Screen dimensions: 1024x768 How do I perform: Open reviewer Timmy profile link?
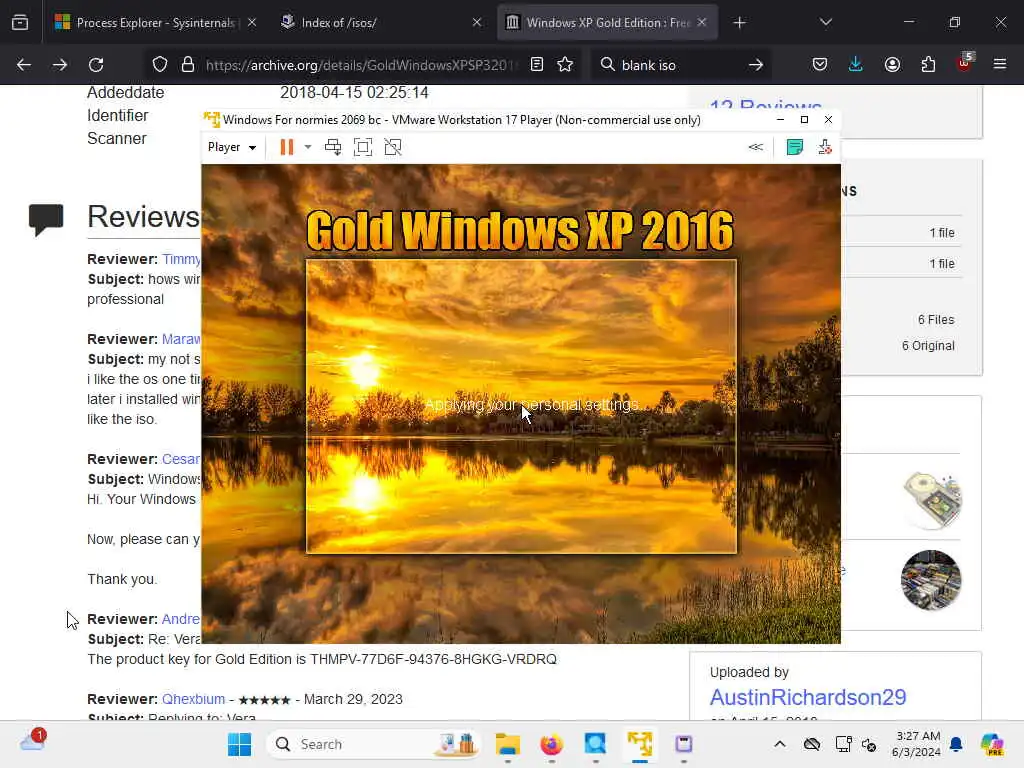click(x=182, y=259)
